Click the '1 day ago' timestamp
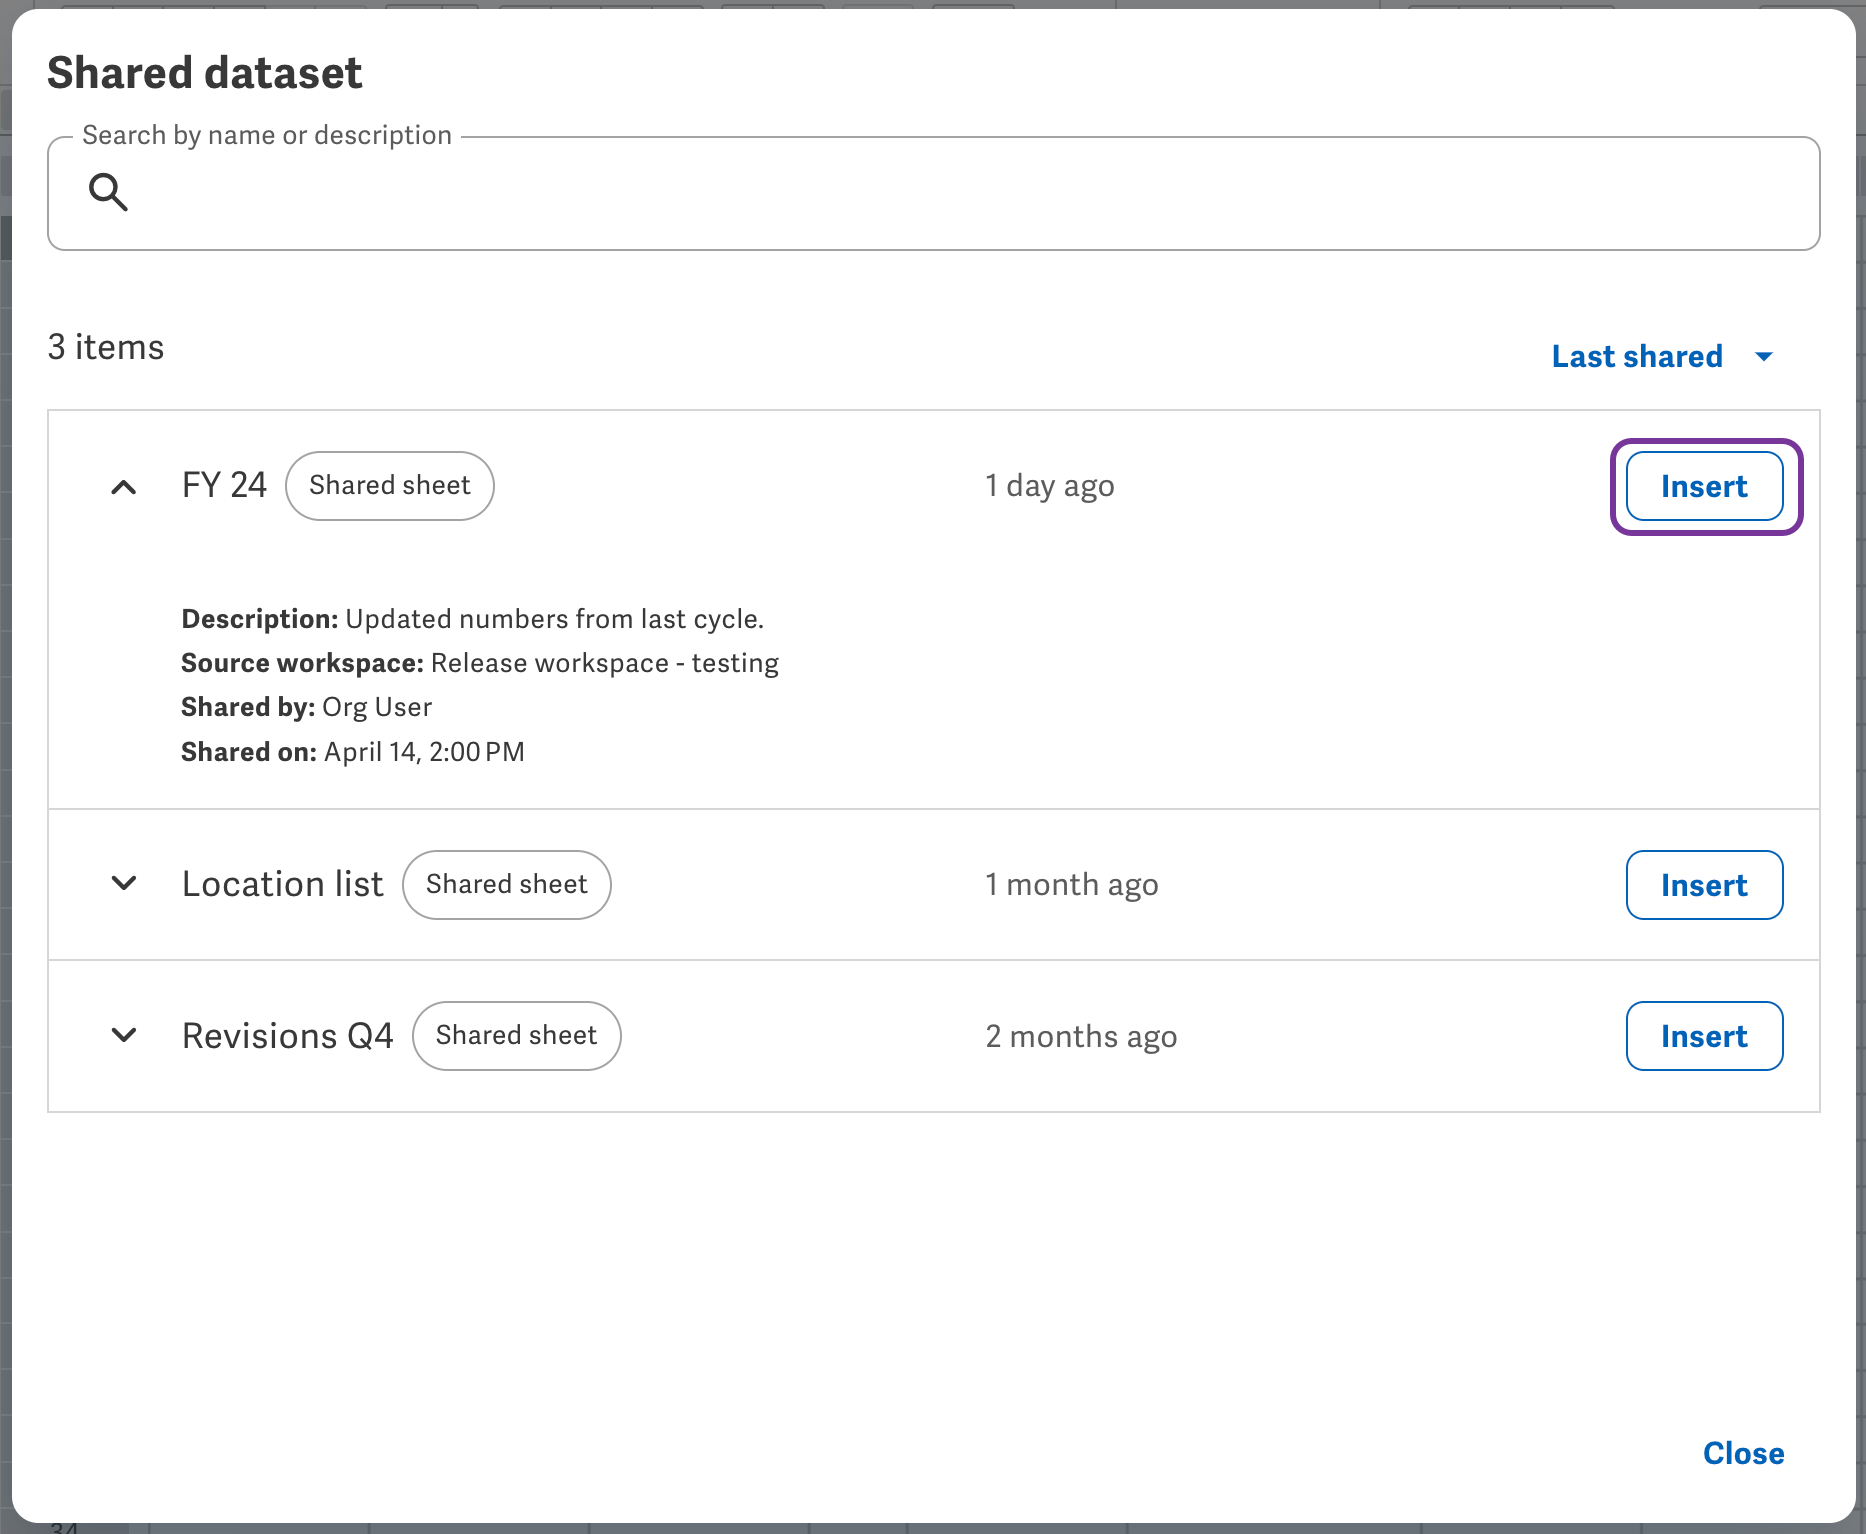 click(x=1049, y=486)
